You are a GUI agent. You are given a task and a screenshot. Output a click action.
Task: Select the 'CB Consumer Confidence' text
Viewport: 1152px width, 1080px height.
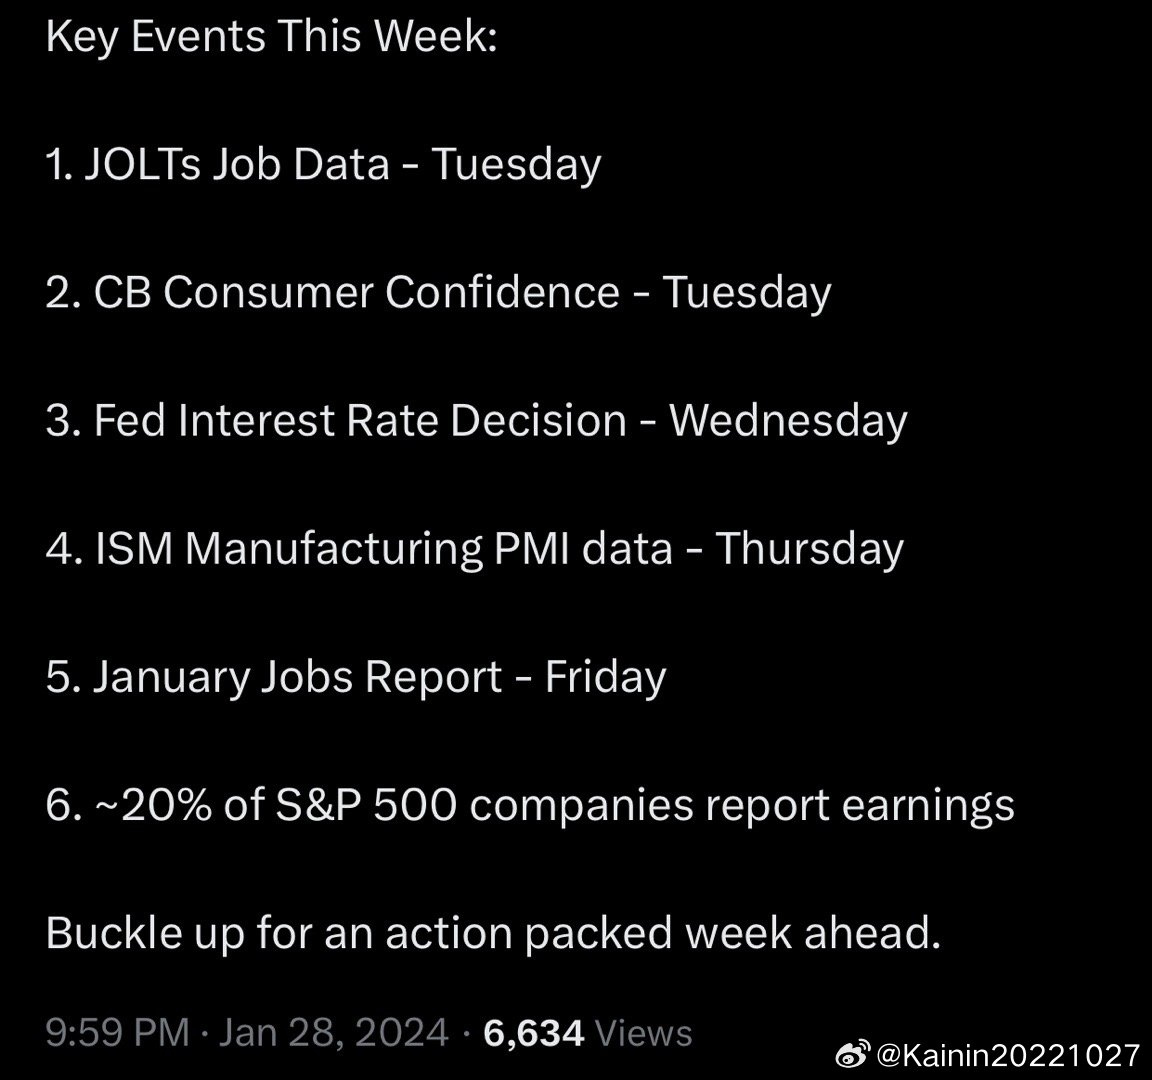(x=357, y=292)
